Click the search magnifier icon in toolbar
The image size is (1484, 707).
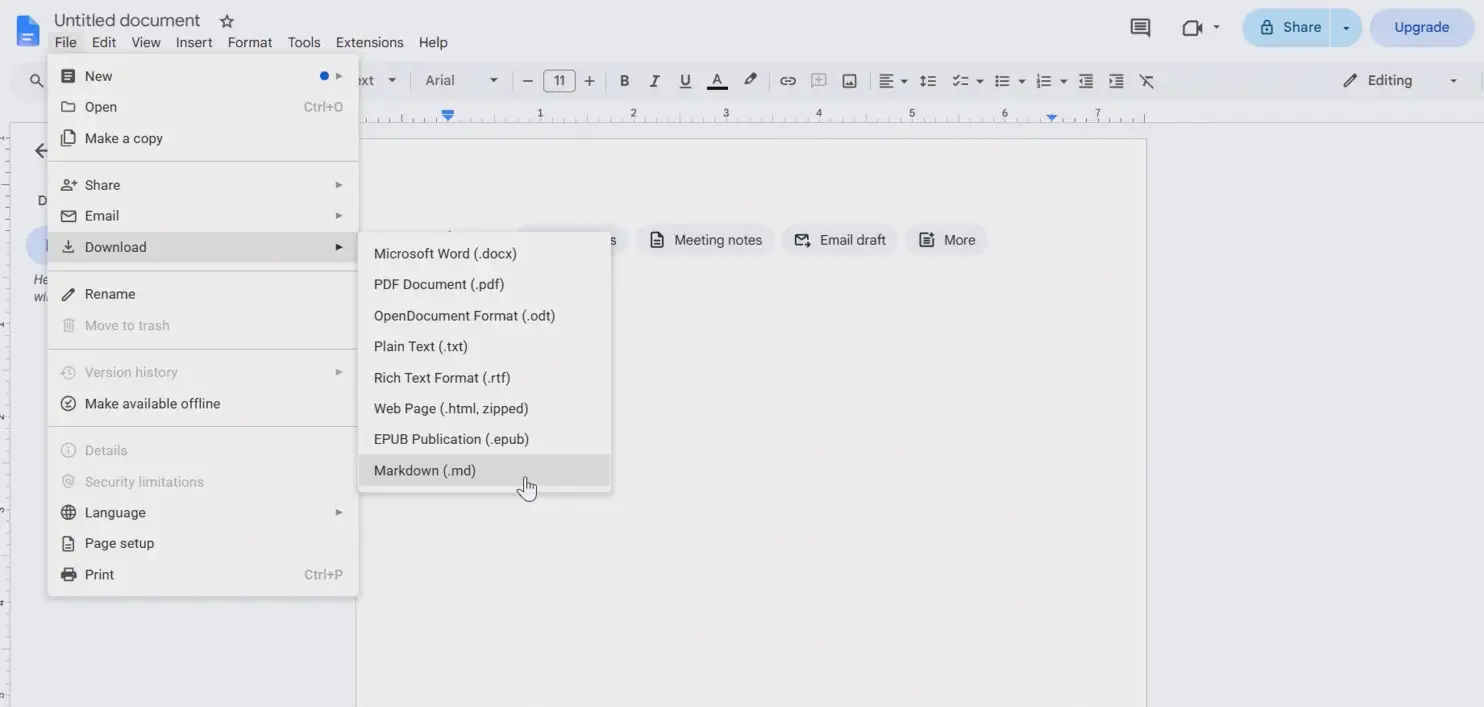coord(36,81)
